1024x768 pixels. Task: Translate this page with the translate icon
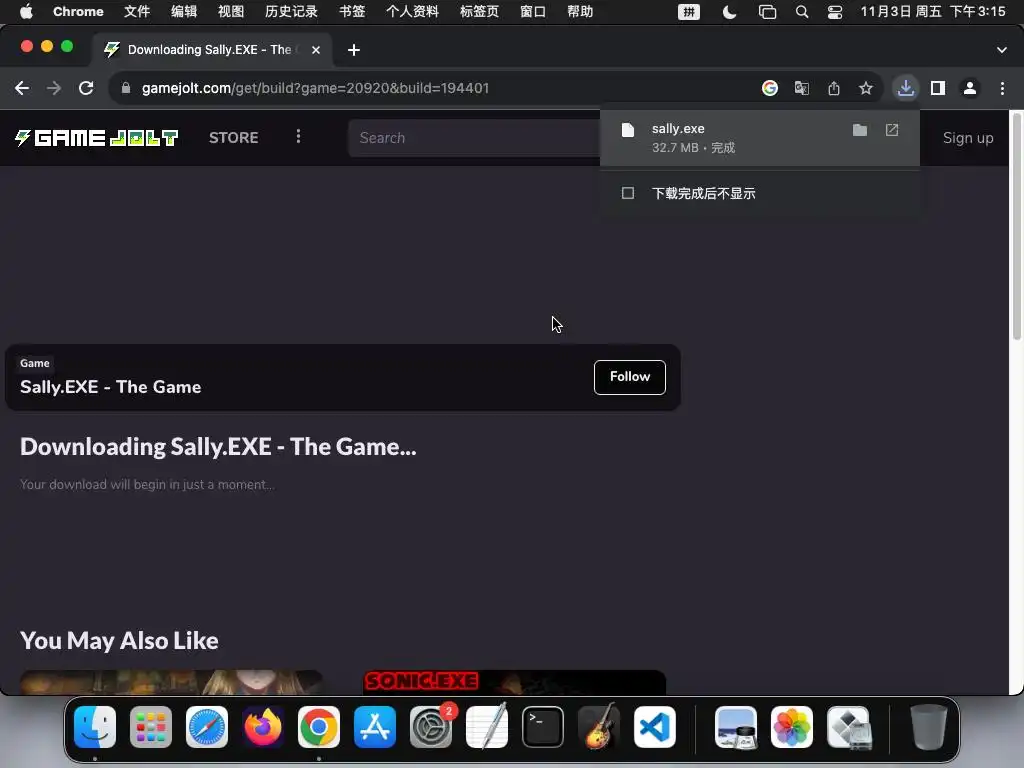(x=802, y=88)
